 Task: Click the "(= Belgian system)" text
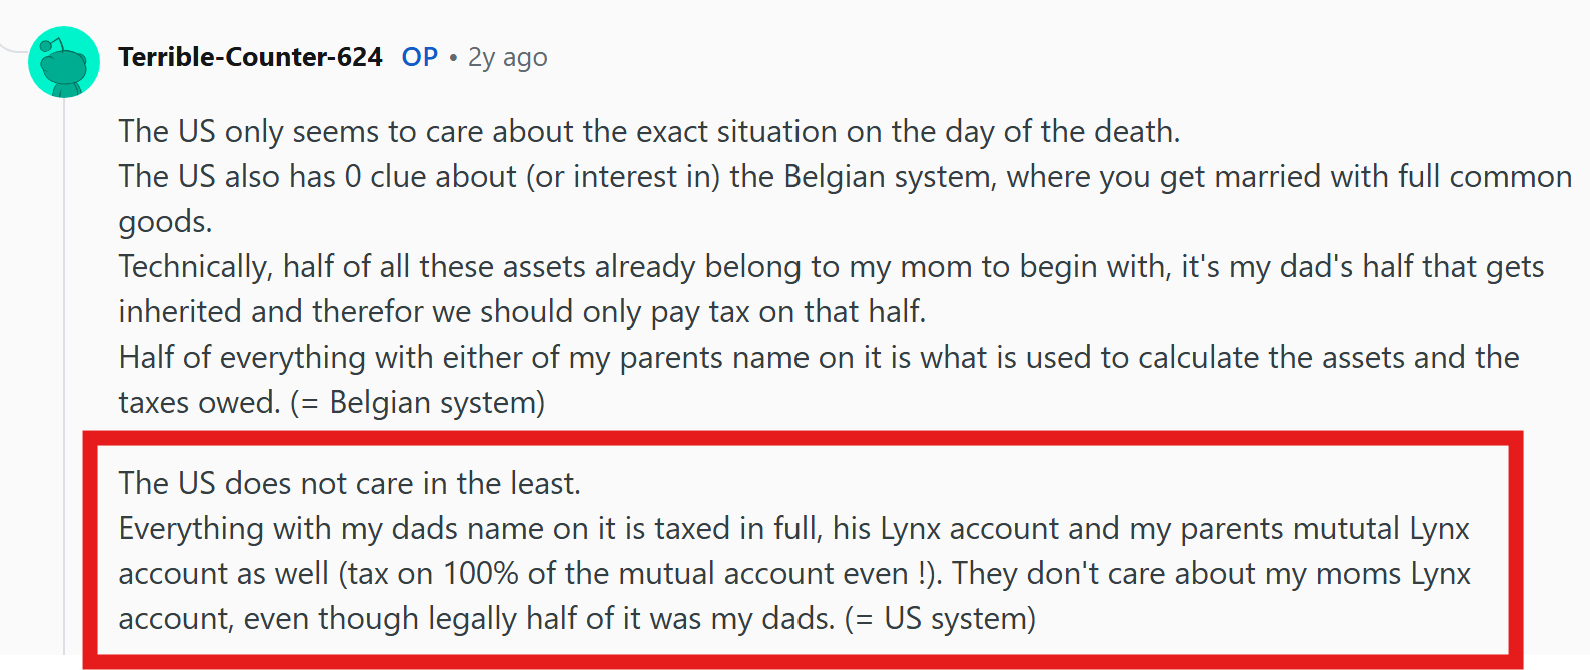click(x=418, y=402)
